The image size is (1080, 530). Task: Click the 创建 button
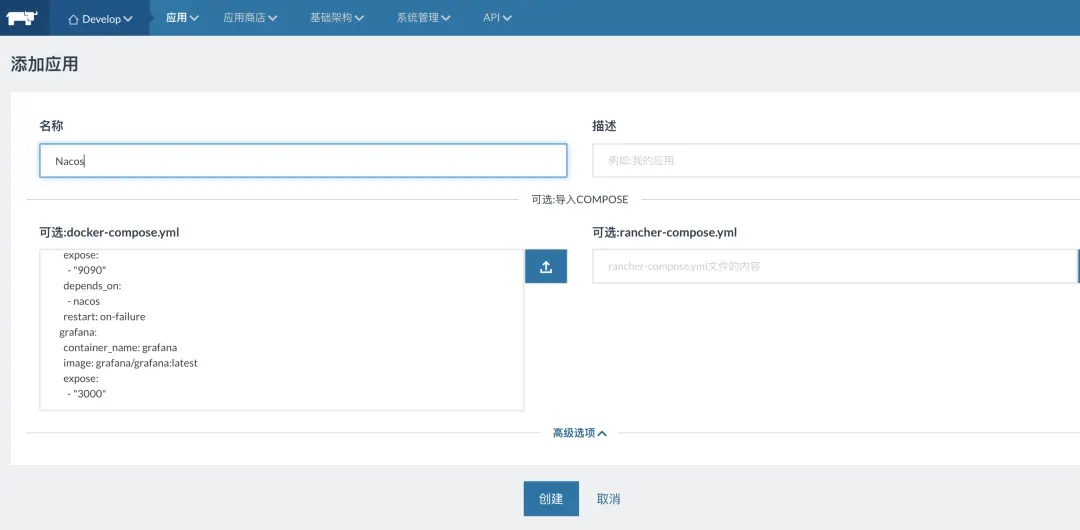[x=551, y=498]
